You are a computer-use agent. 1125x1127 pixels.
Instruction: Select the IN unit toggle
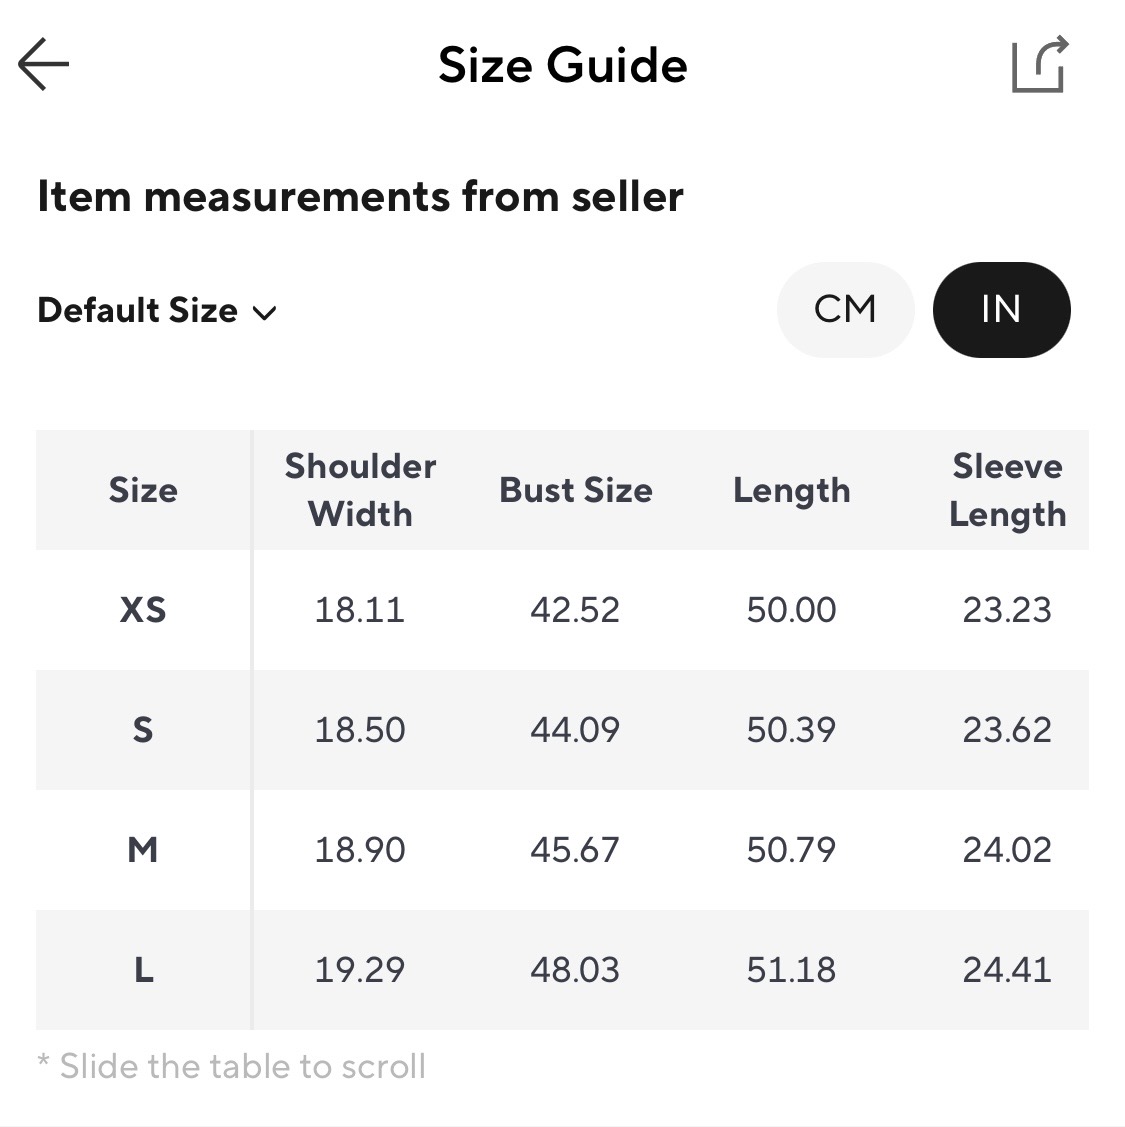coord(1001,310)
